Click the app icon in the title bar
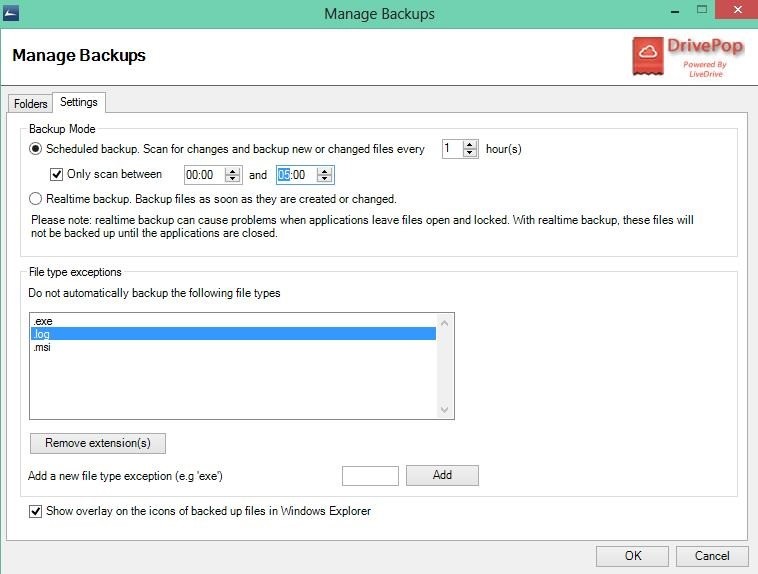The height and width of the screenshot is (574, 758). [x=11, y=13]
